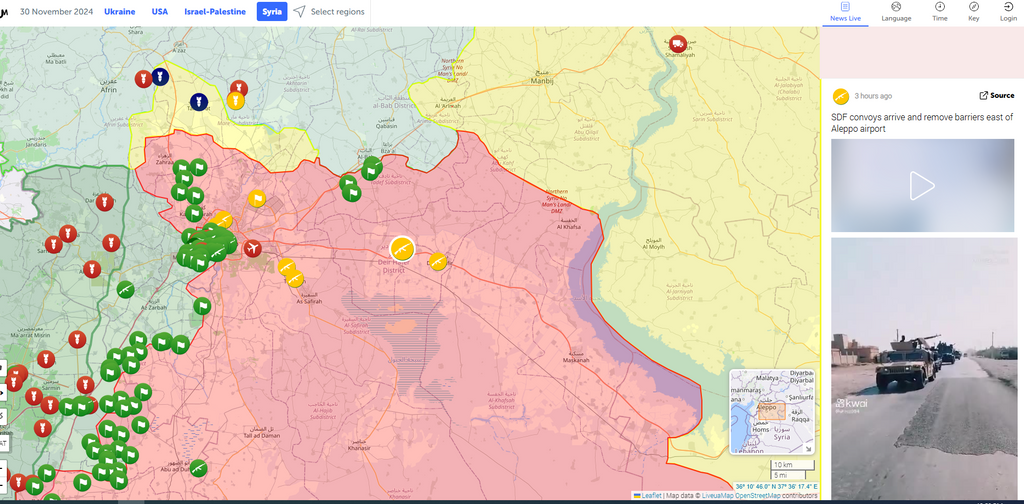The image size is (1024, 504).
Task: Select the white-outlined yellow rifle marker
Action: point(402,249)
